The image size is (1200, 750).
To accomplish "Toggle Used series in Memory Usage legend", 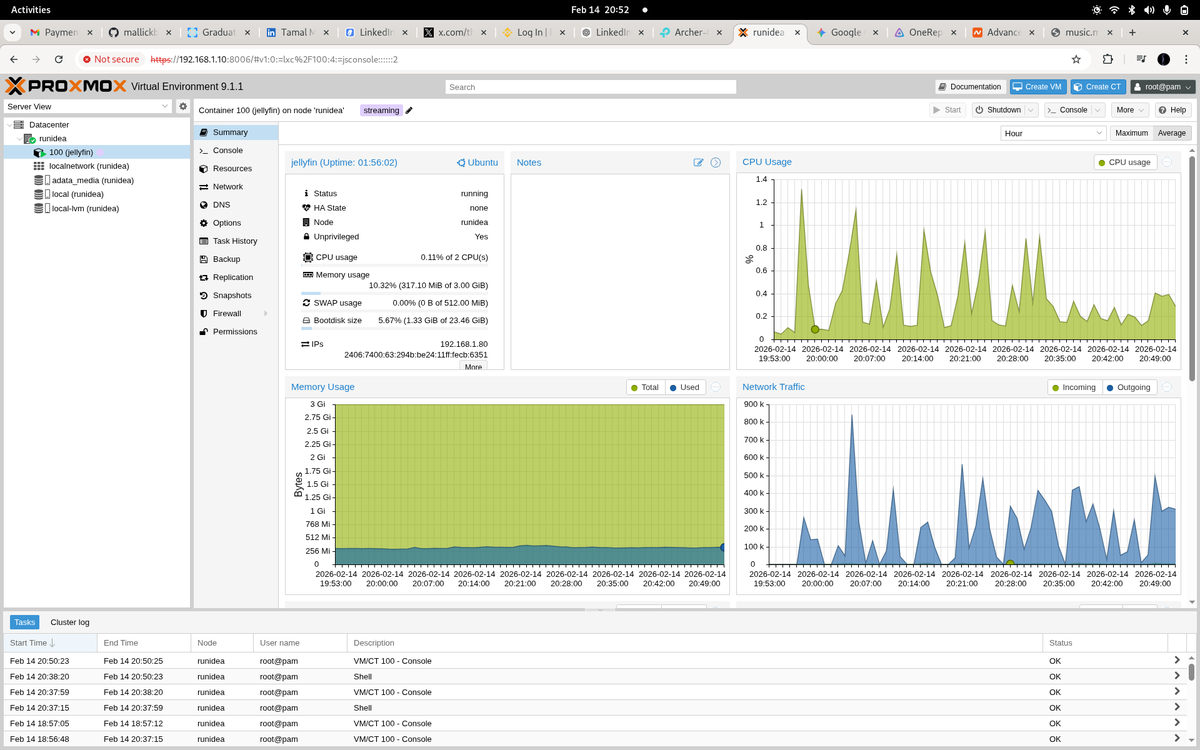I will coord(685,387).
